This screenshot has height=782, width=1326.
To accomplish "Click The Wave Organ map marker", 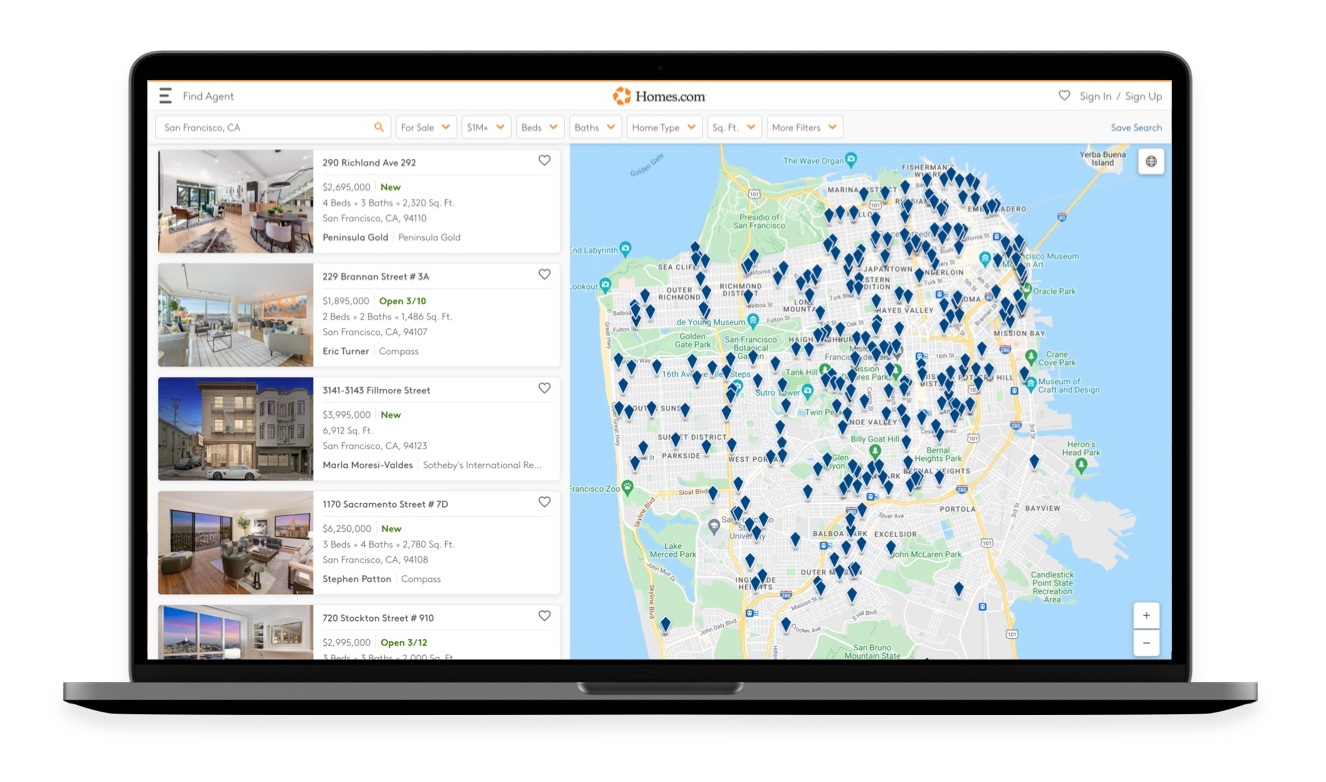I will click(x=850, y=158).
